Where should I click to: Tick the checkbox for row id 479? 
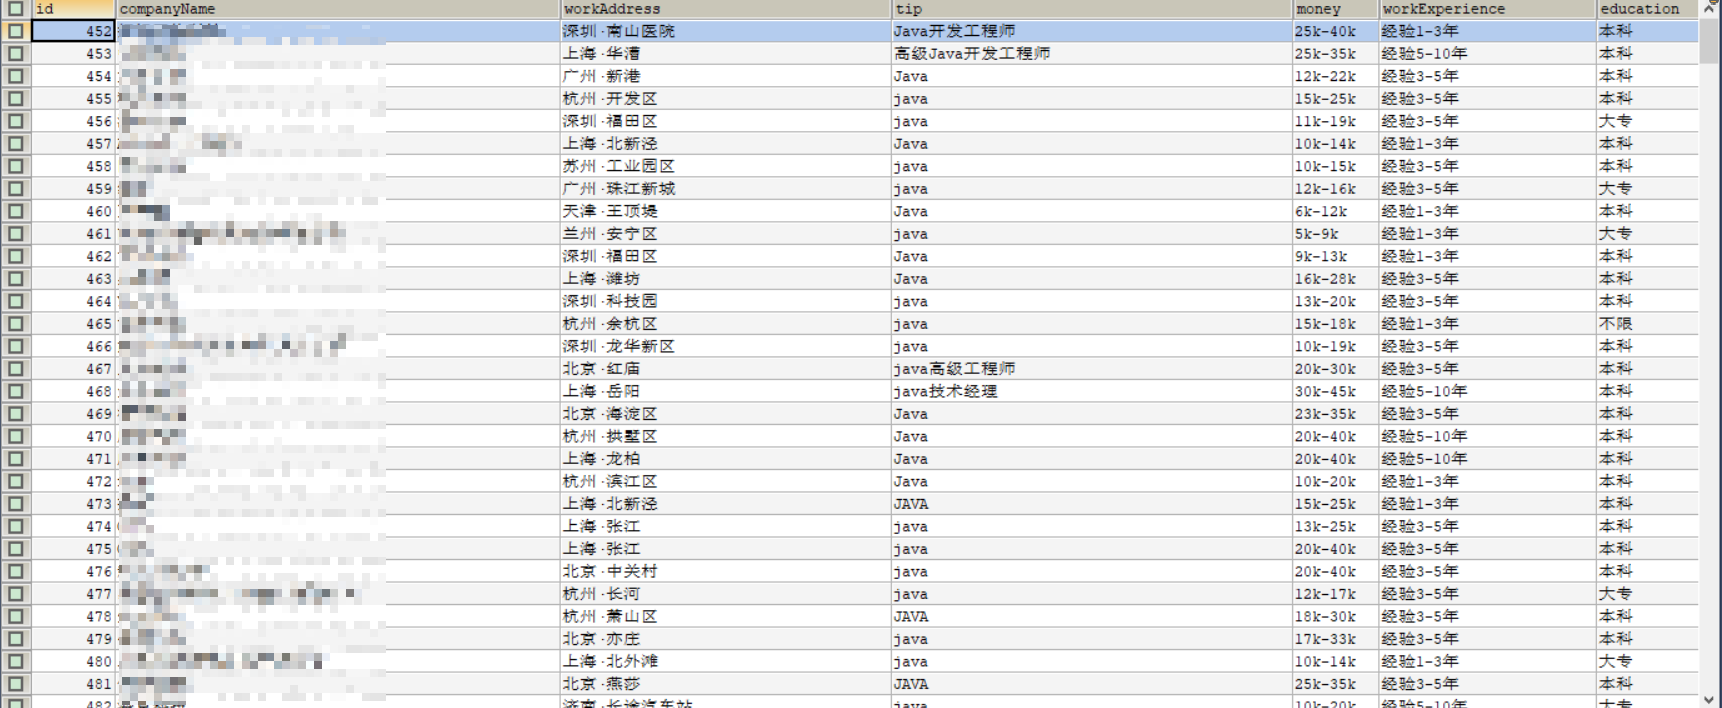(15, 638)
